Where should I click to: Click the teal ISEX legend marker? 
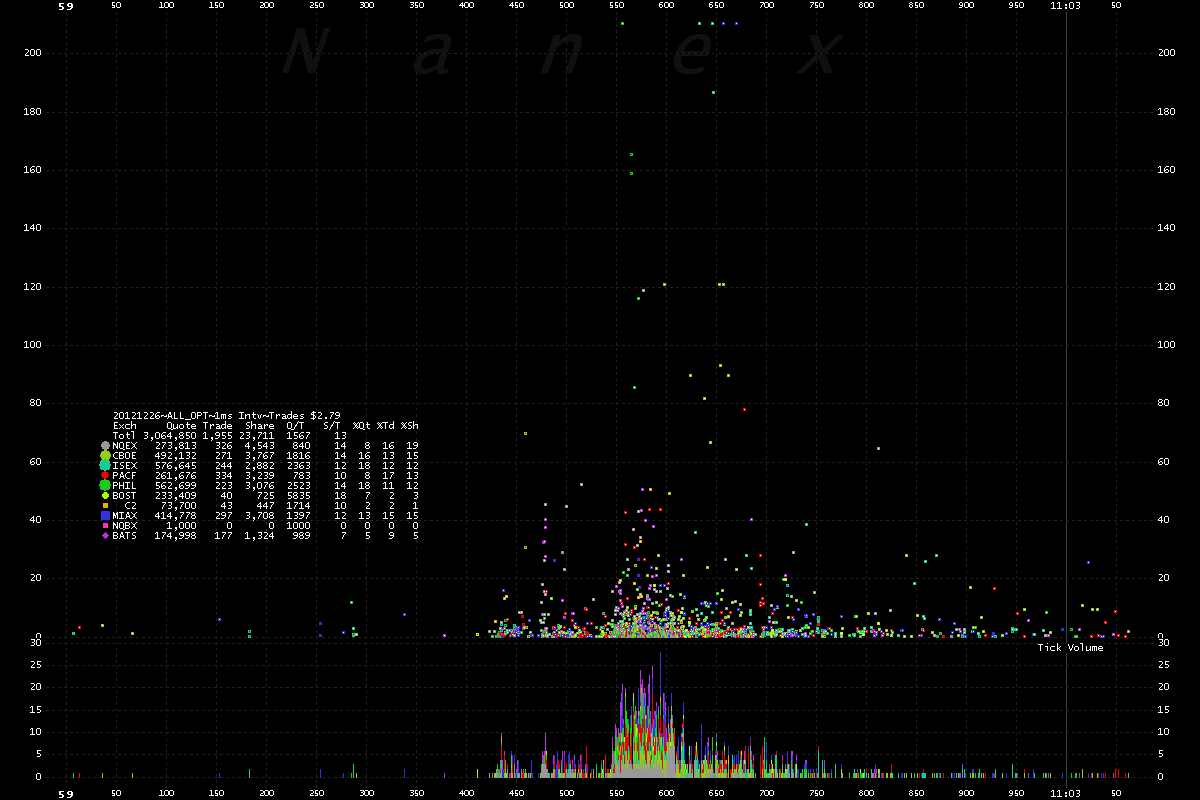pos(105,465)
